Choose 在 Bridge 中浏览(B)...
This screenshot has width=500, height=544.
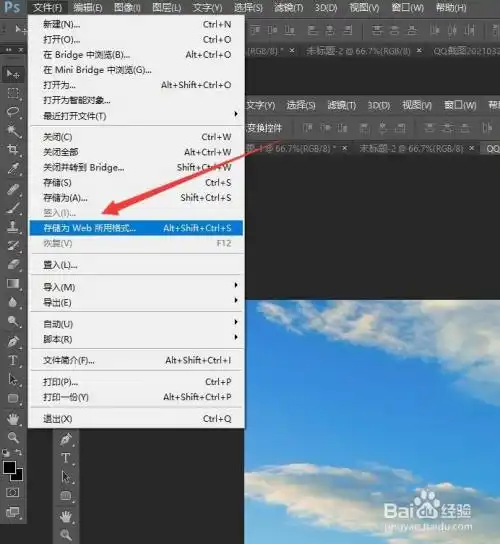(137, 54)
